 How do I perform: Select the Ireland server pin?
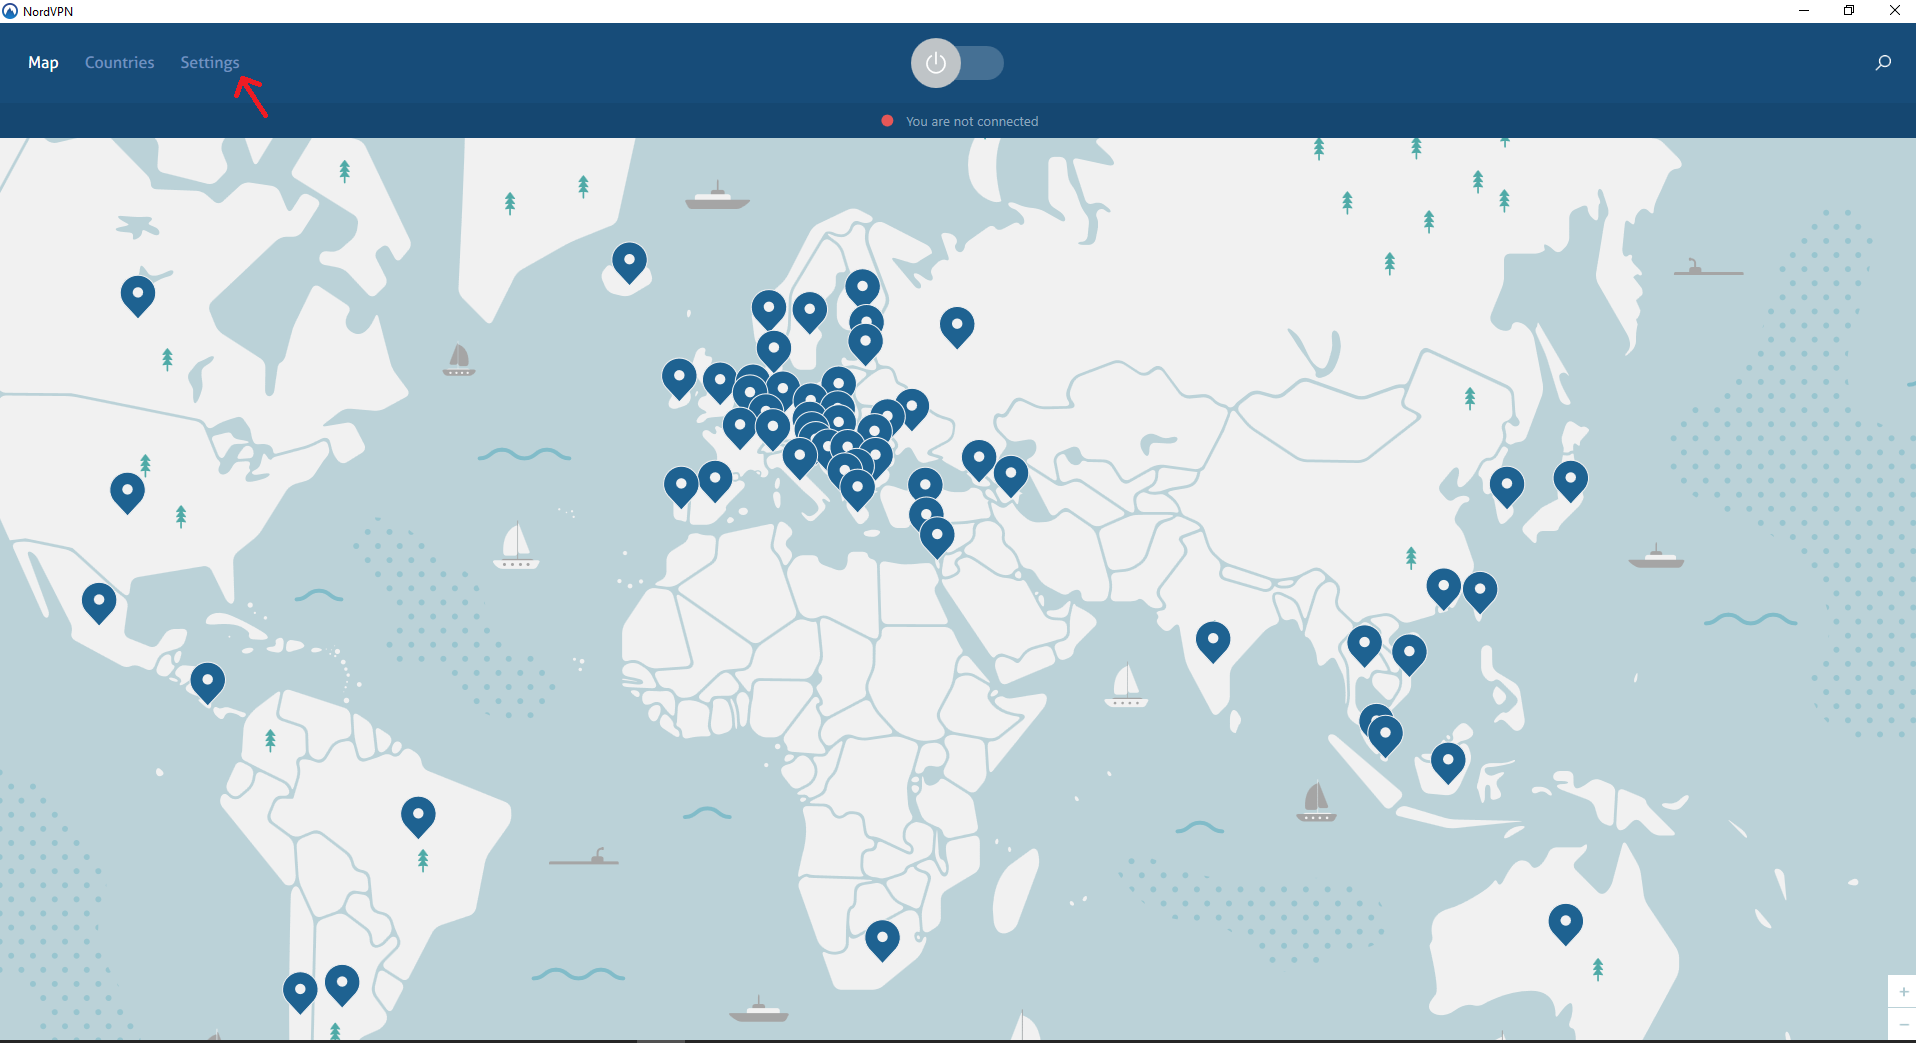(x=679, y=379)
